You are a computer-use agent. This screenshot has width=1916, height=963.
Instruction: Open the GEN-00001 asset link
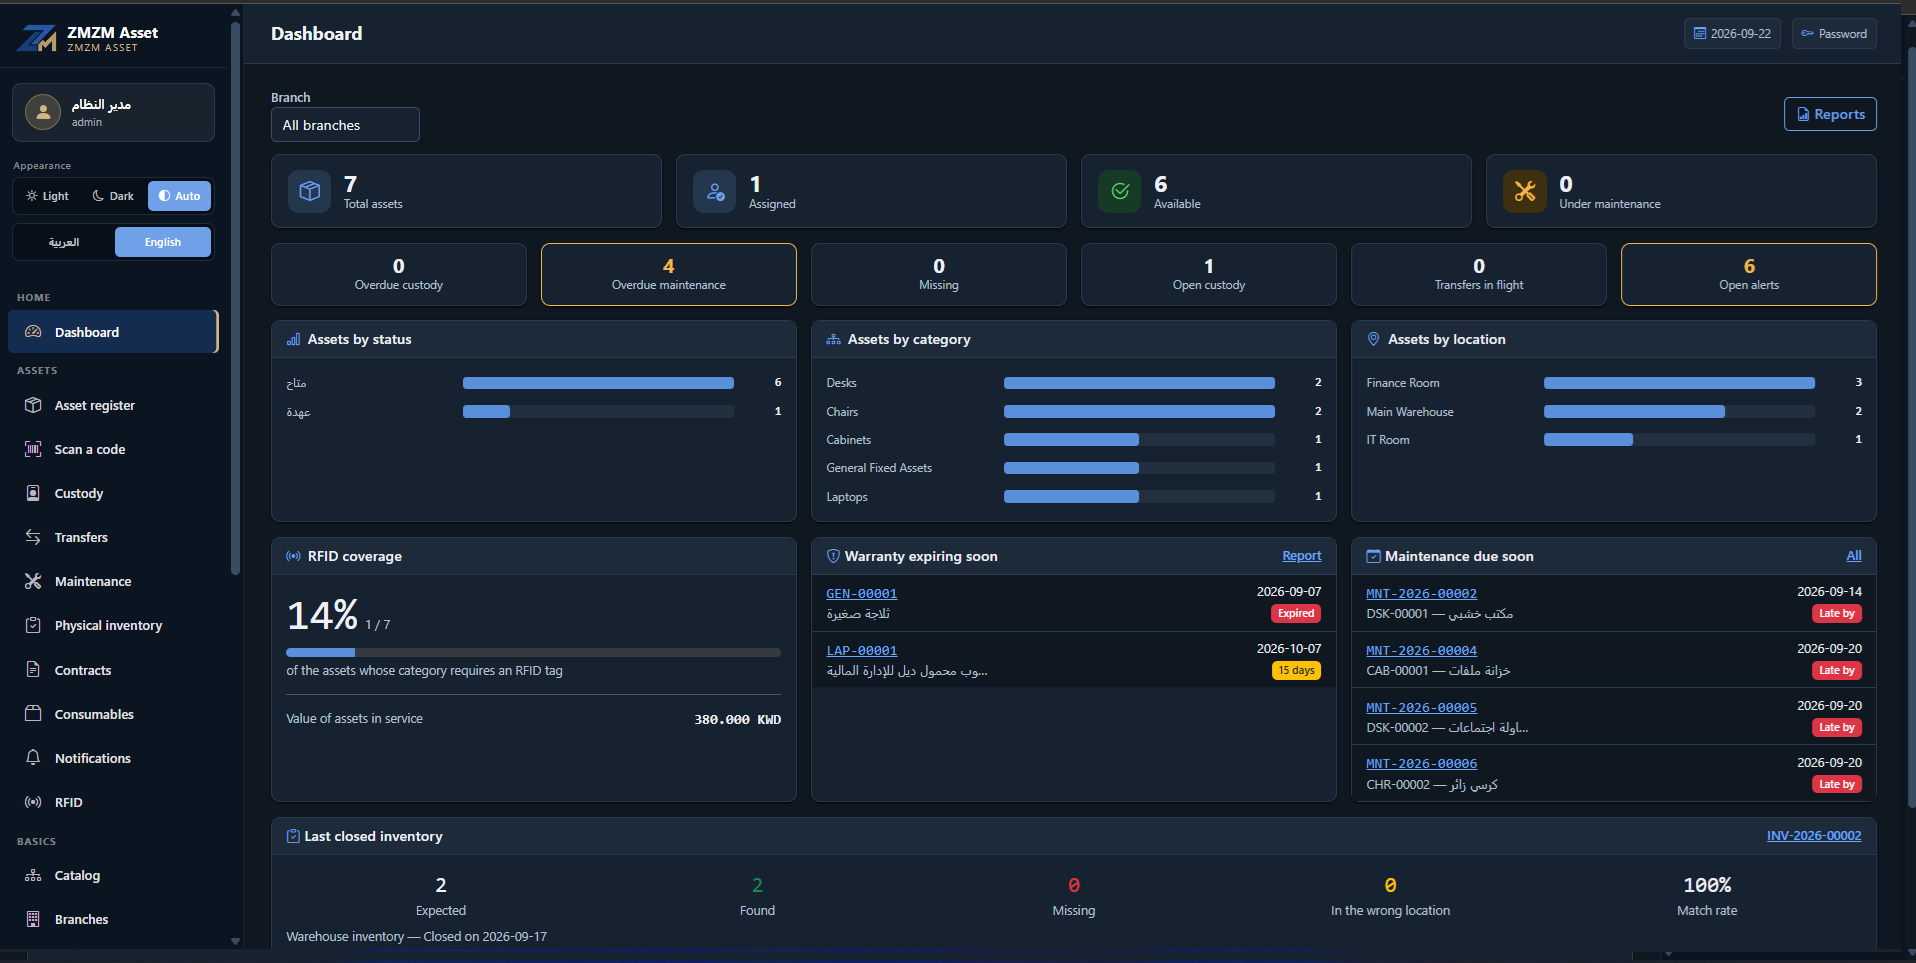point(862,594)
